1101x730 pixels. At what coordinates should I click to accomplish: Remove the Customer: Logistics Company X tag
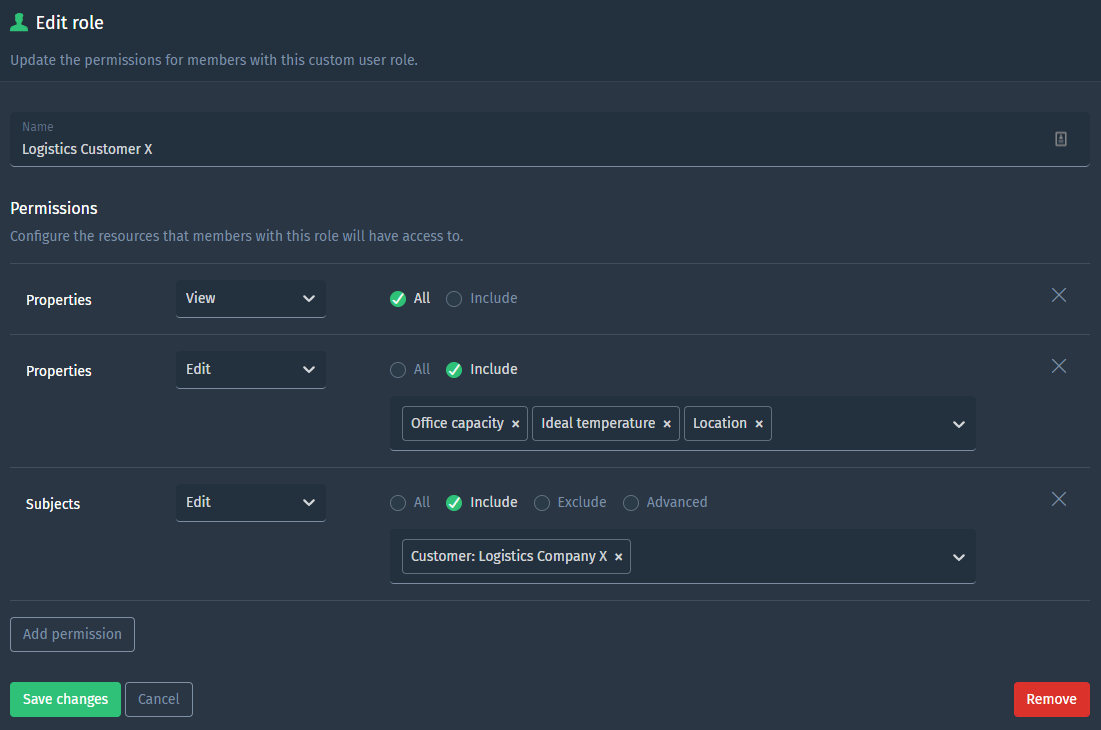[x=618, y=556]
